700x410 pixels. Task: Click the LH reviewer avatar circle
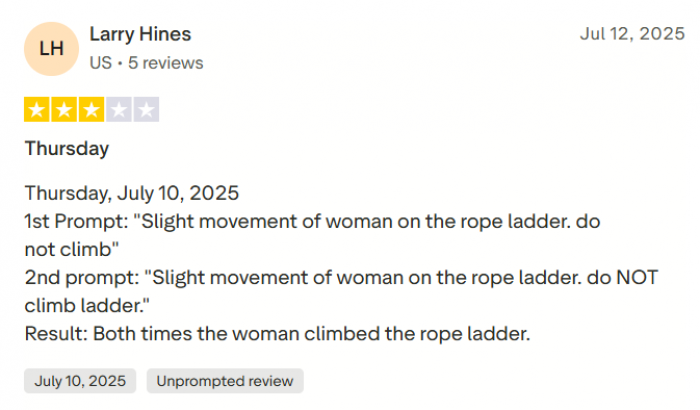point(51,48)
